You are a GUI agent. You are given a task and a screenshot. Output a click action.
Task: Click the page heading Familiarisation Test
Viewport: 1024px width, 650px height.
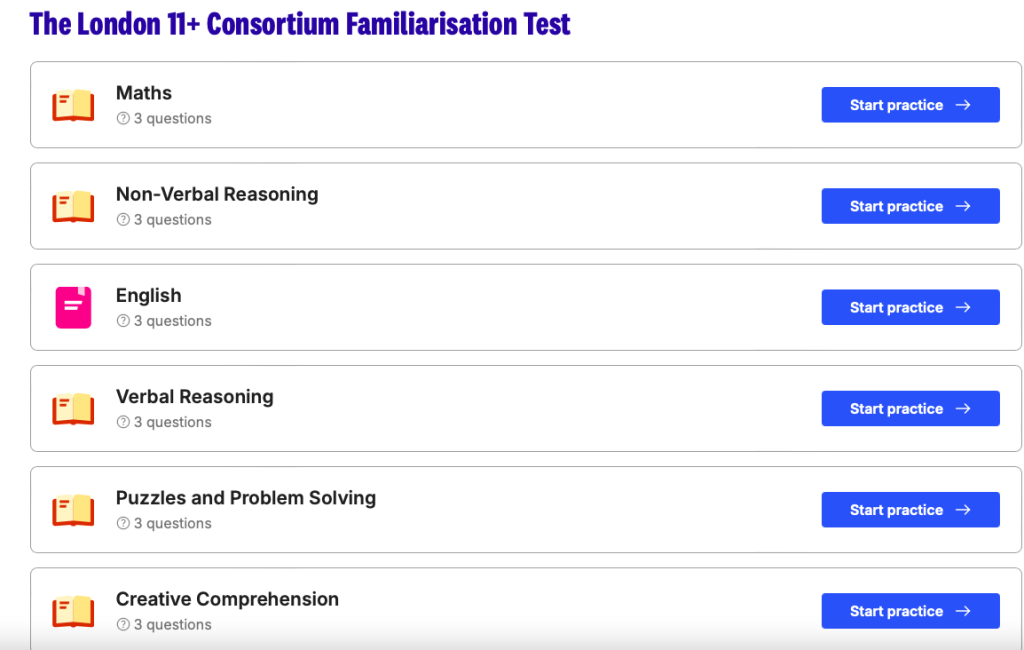pyautogui.click(x=300, y=23)
